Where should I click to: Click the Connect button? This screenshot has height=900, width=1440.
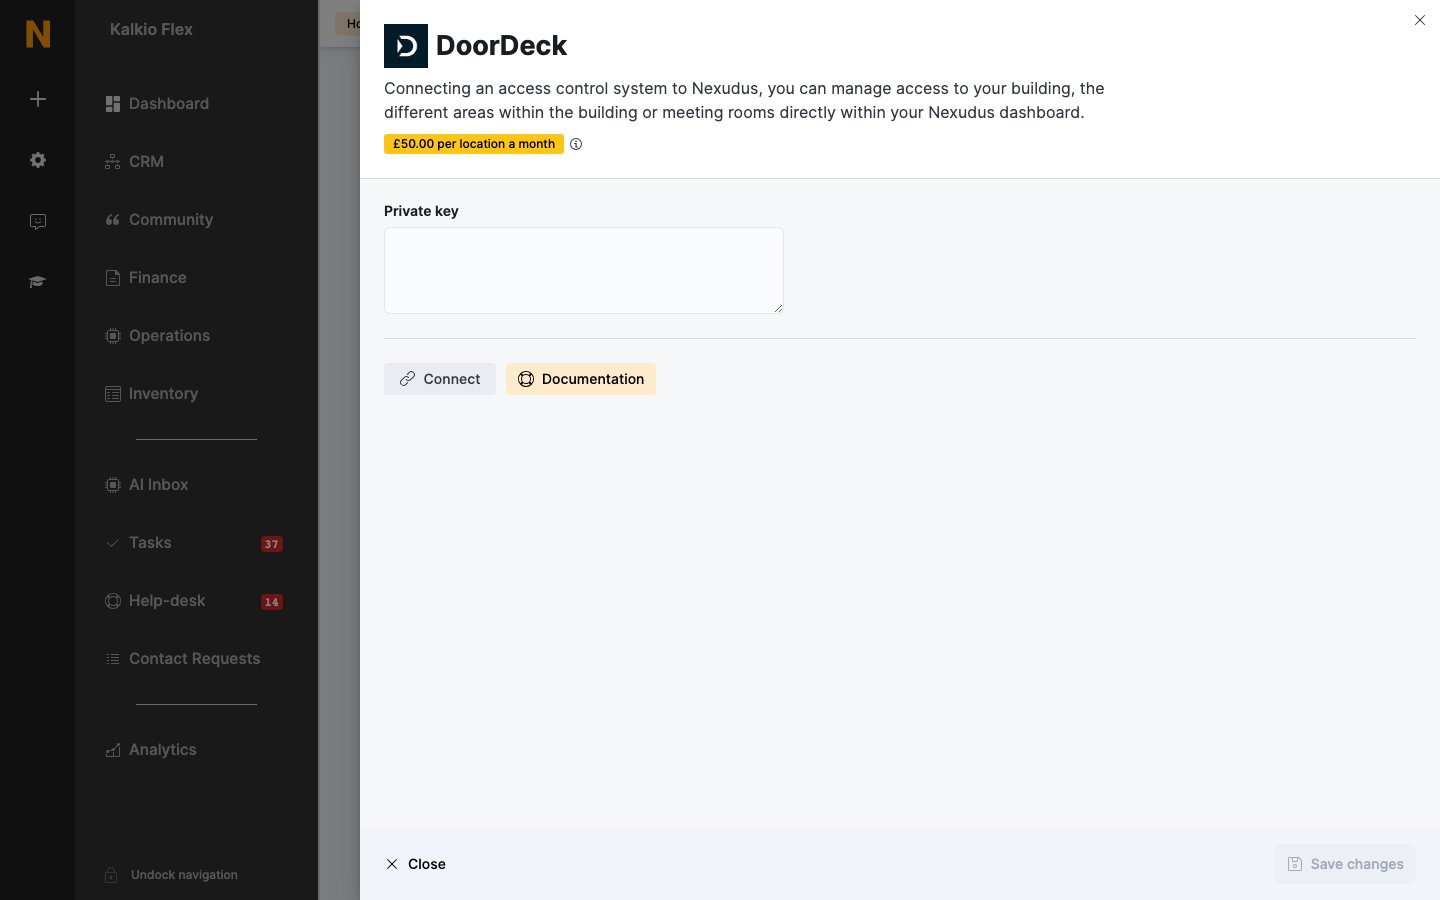pos(440,379)
